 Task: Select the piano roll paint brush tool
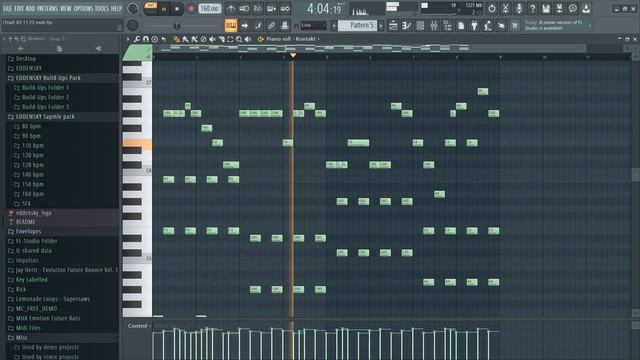[x=185, y=39]
